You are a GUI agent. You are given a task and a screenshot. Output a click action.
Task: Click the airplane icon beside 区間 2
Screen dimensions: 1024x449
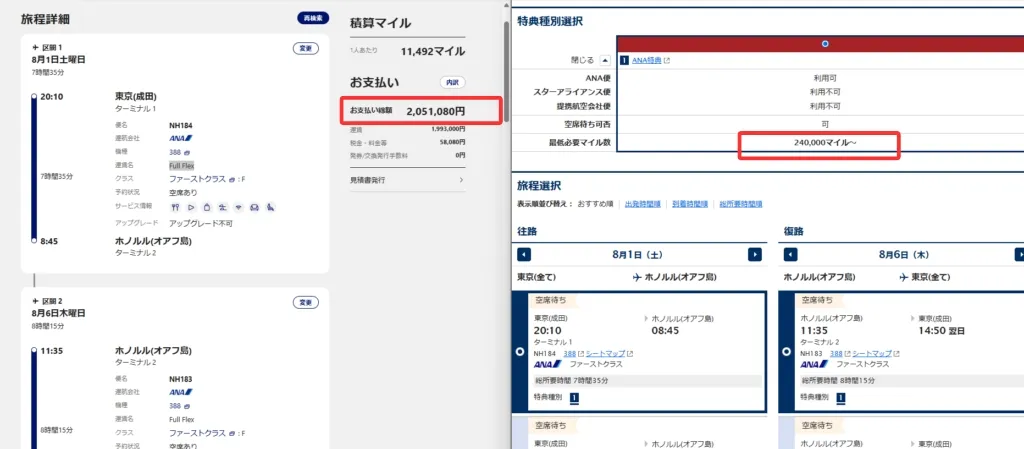point(35,302)
